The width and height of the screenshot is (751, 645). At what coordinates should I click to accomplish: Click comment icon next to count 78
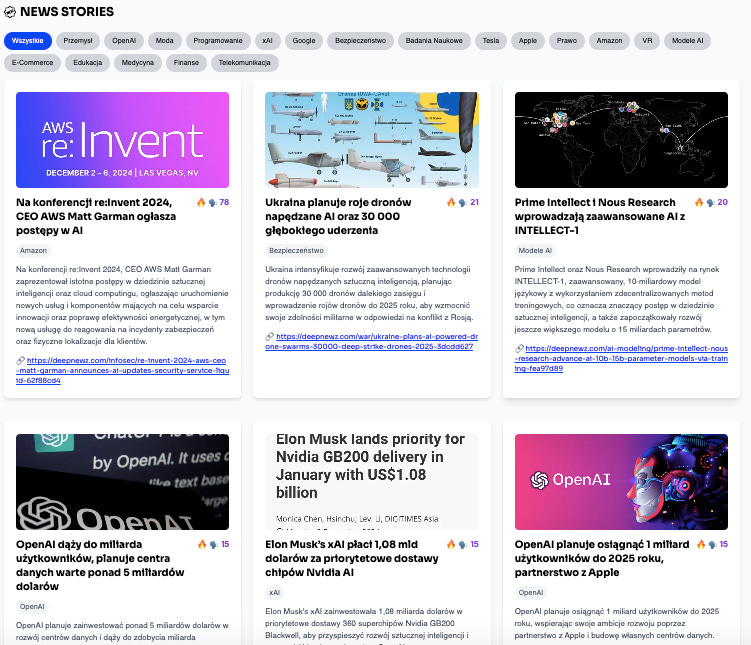pos(213,203)
